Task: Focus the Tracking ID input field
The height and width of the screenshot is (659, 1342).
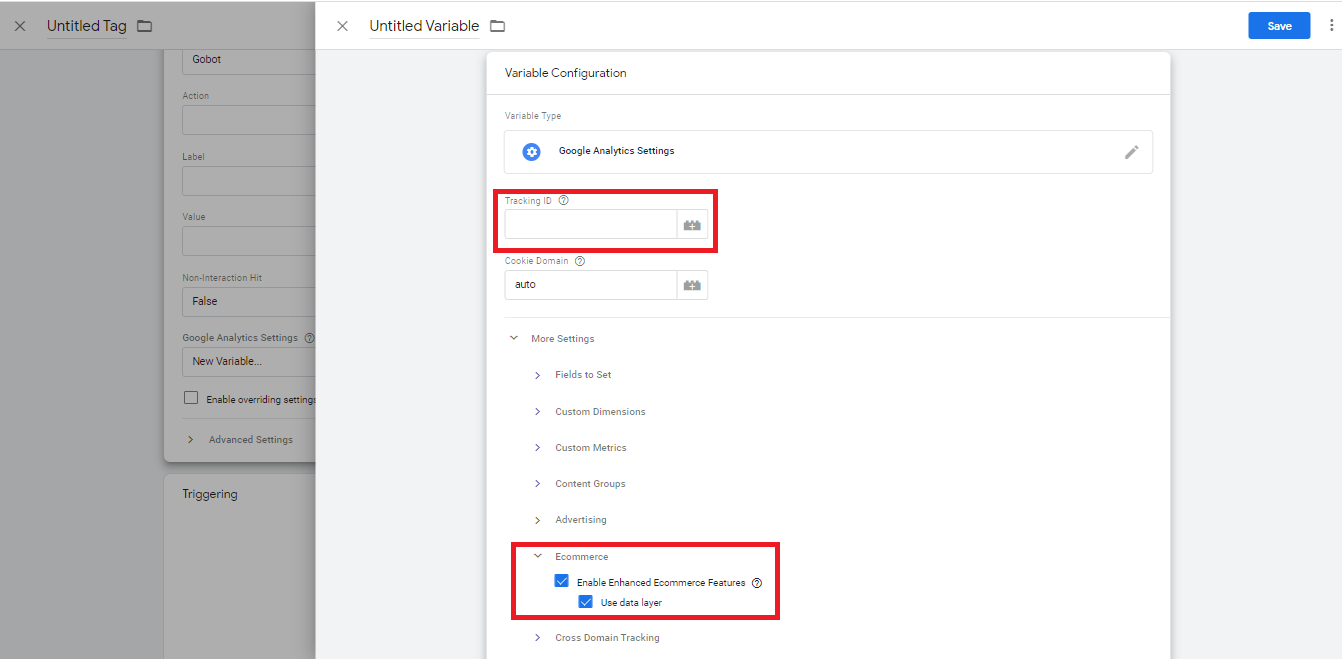Action: click(x=591, y=225)
